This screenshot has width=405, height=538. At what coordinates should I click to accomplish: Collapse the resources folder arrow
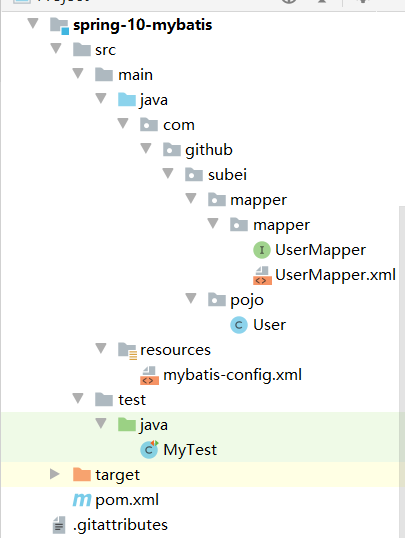[101, 348]
